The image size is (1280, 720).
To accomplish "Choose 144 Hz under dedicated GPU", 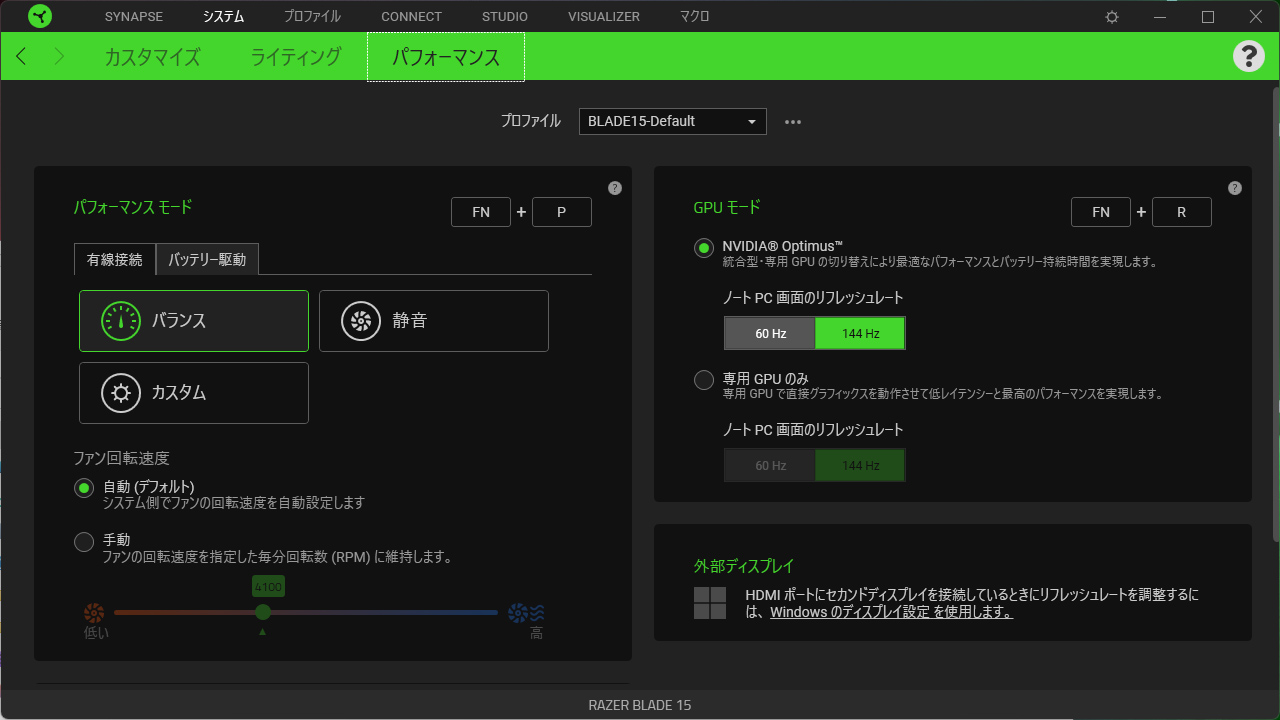I will click(x=860, y=466).
